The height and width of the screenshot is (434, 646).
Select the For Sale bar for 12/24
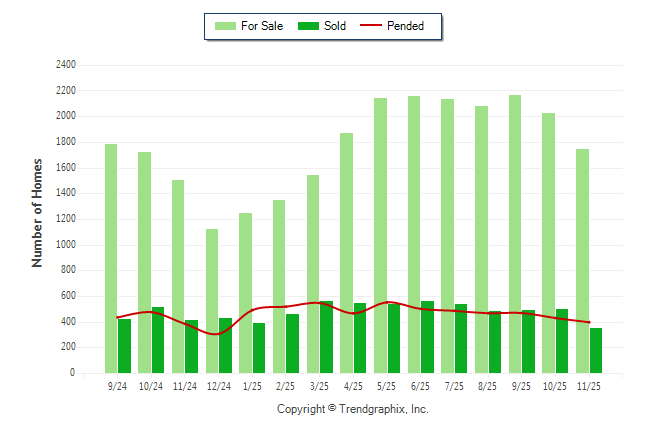tap(212, 300)
